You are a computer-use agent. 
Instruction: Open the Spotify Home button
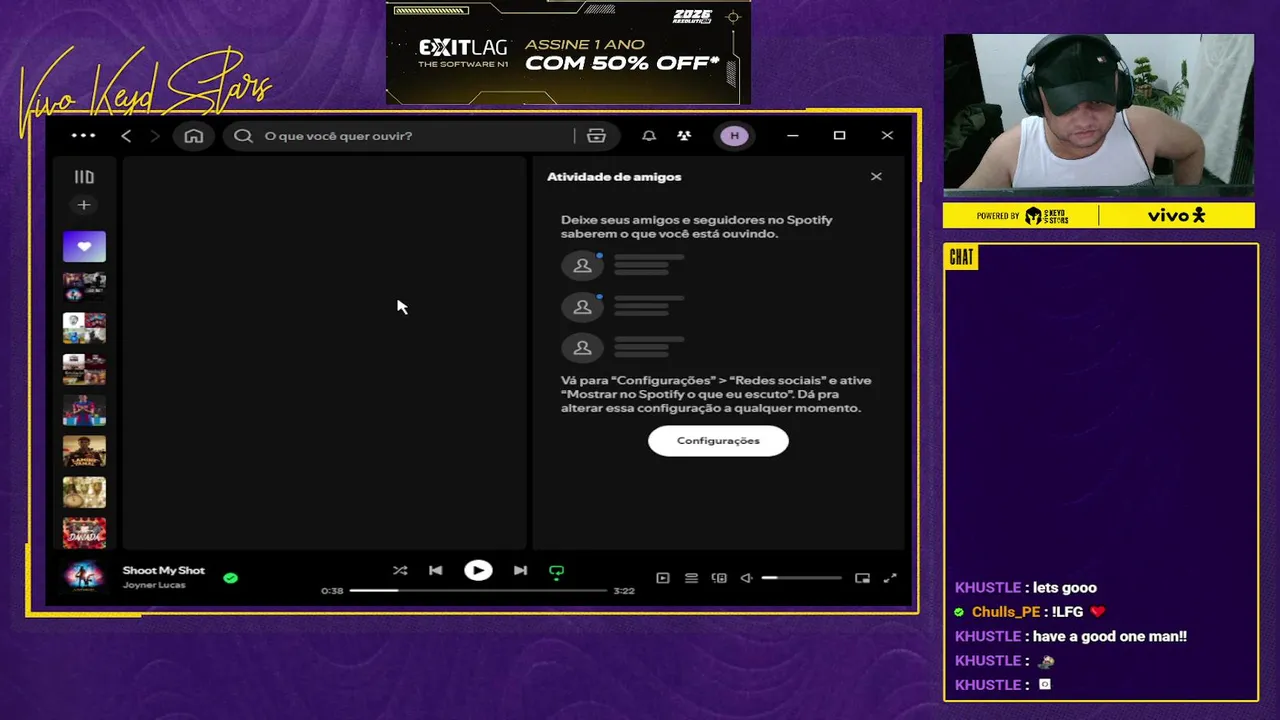coord(194,136)
